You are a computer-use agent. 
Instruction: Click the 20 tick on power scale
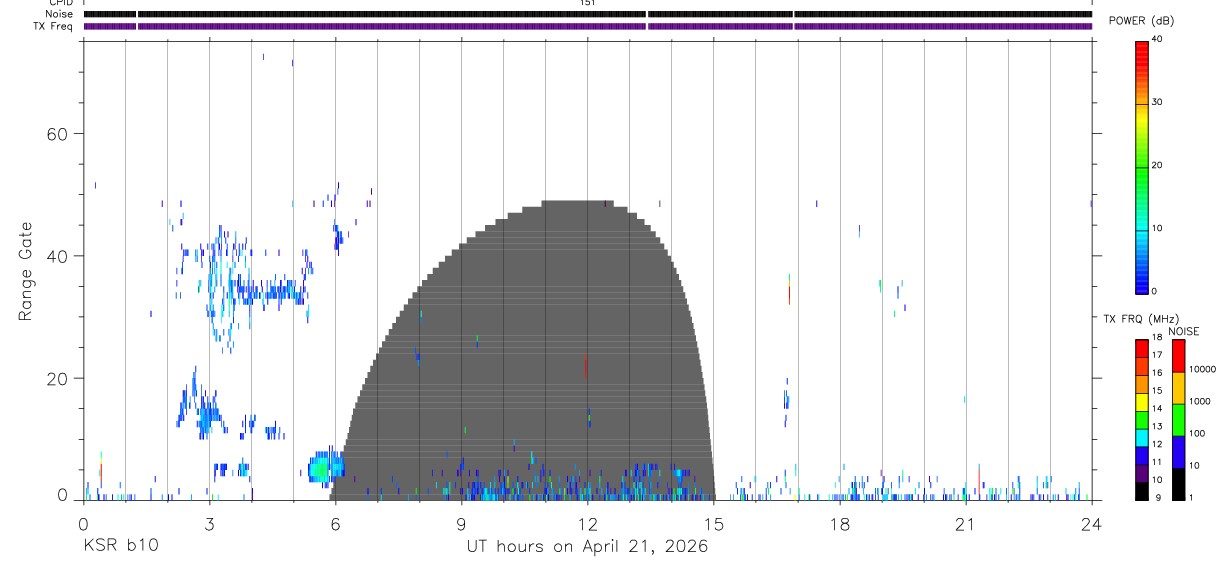click(1157, 165)
